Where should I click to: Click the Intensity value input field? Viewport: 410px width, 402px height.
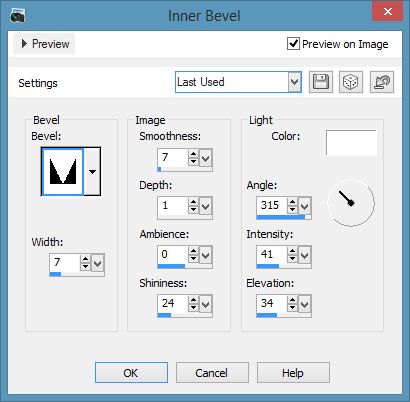point(271,254)
